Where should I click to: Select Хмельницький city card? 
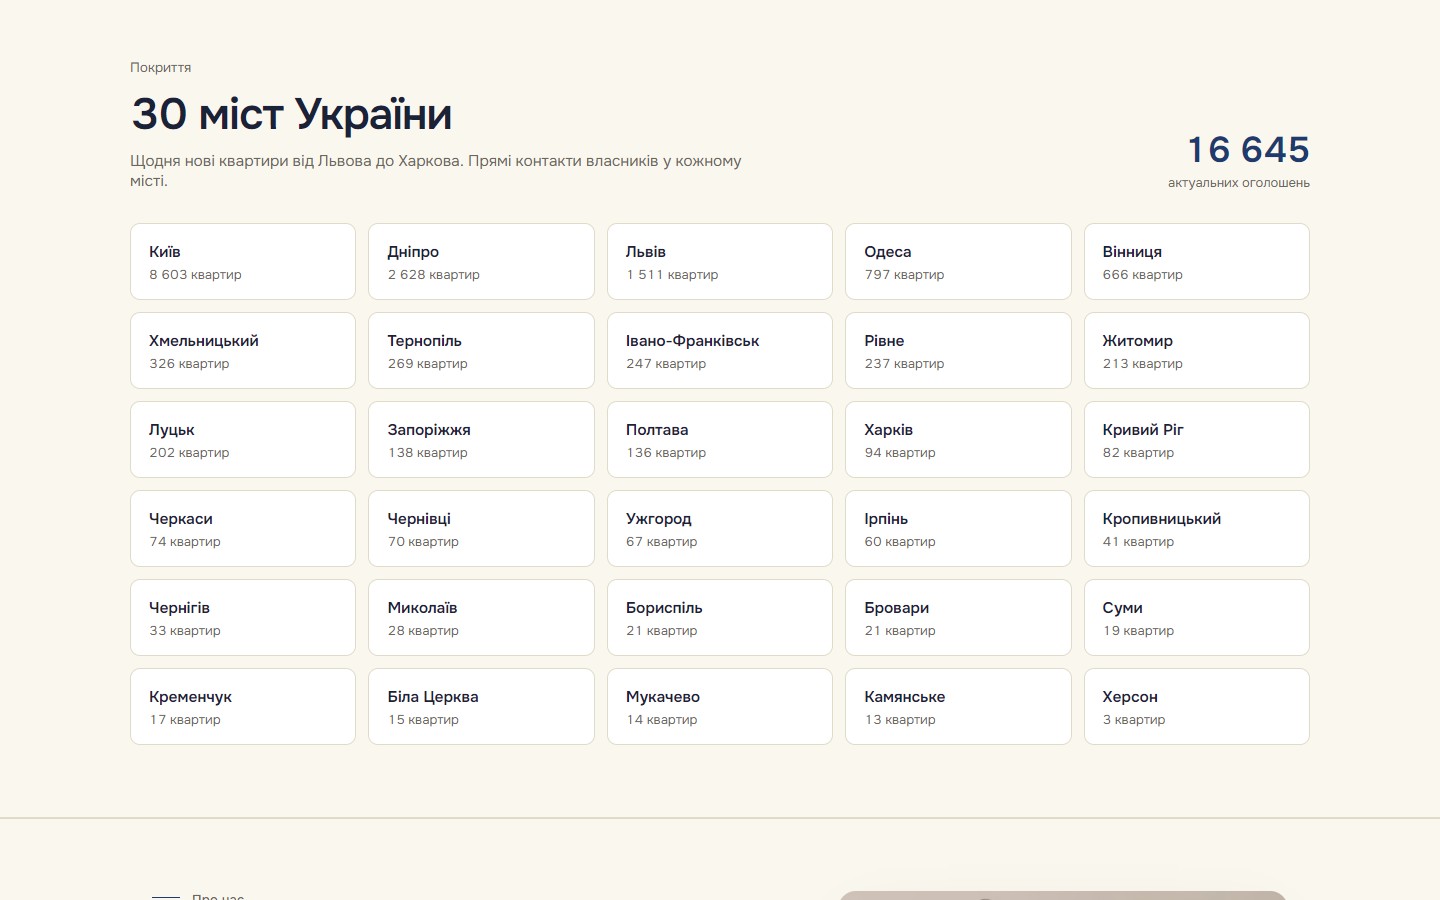tap(243, 350)
